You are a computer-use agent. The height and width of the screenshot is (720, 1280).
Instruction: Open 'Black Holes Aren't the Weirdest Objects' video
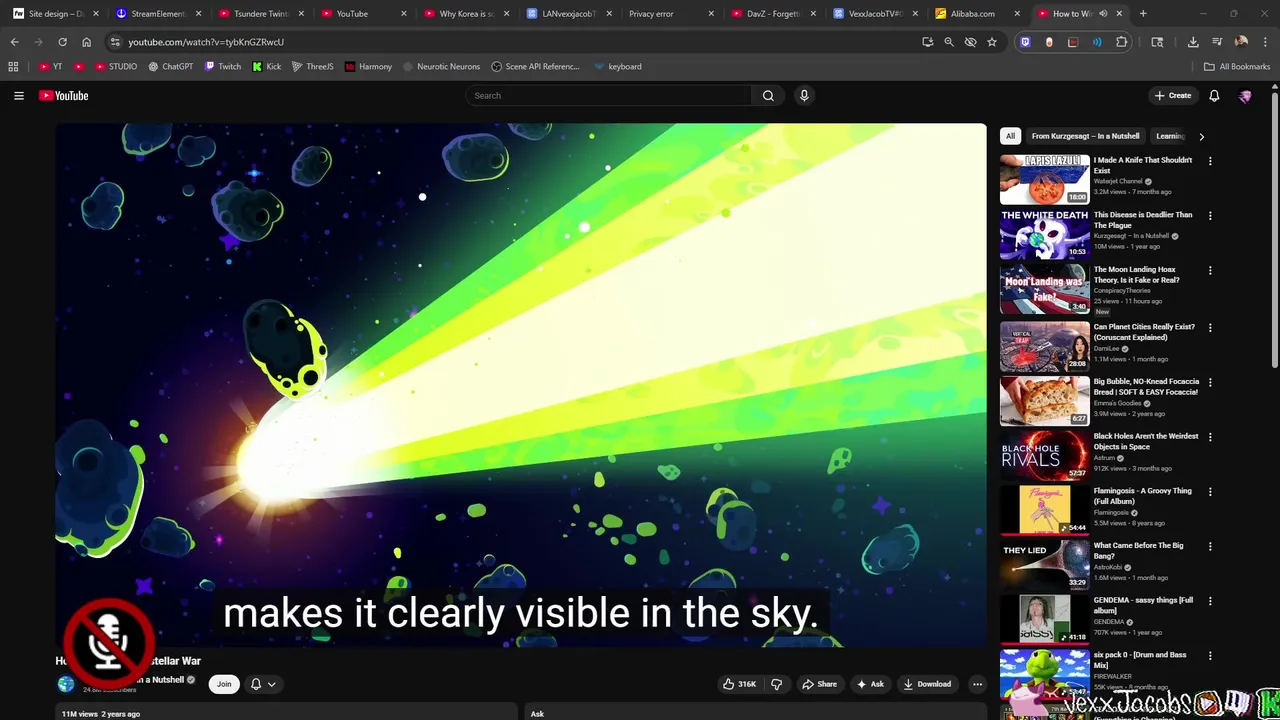point(1146,441)
